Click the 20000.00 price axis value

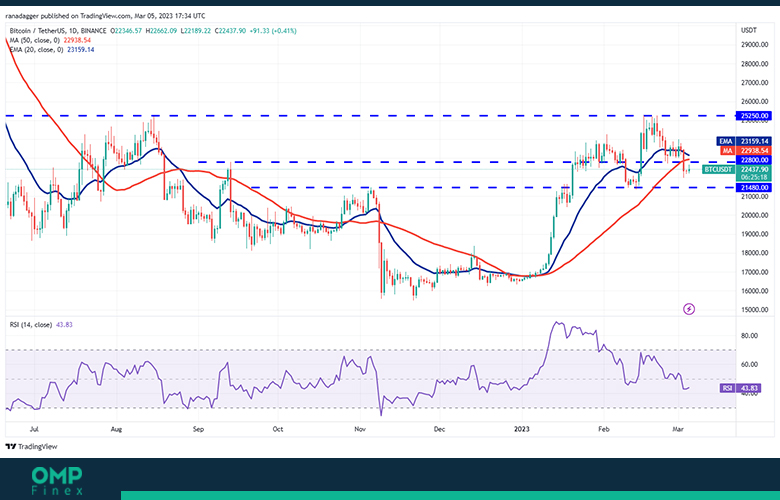point(755,215)
